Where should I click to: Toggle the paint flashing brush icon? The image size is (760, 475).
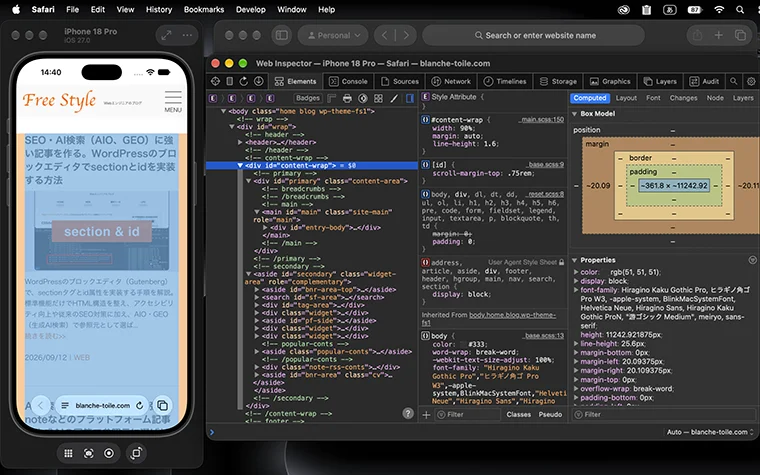tap(394, 98)
